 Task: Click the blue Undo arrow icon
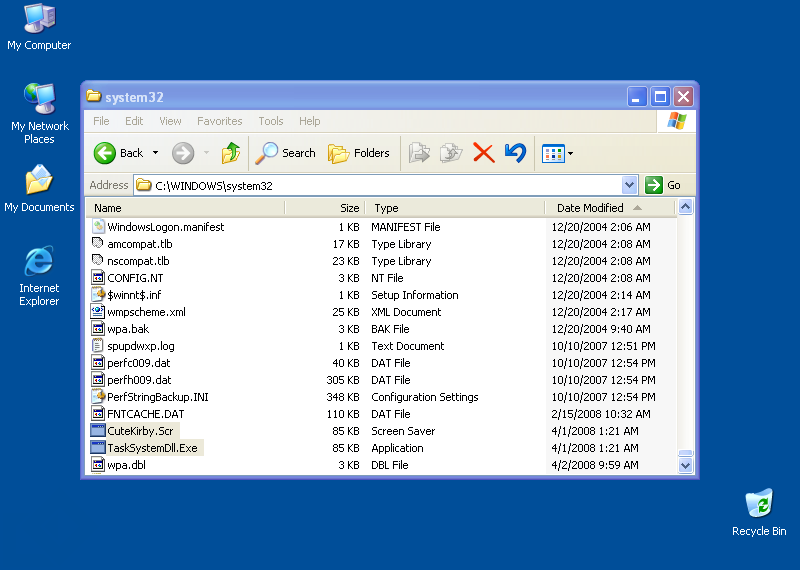(515, 153)
